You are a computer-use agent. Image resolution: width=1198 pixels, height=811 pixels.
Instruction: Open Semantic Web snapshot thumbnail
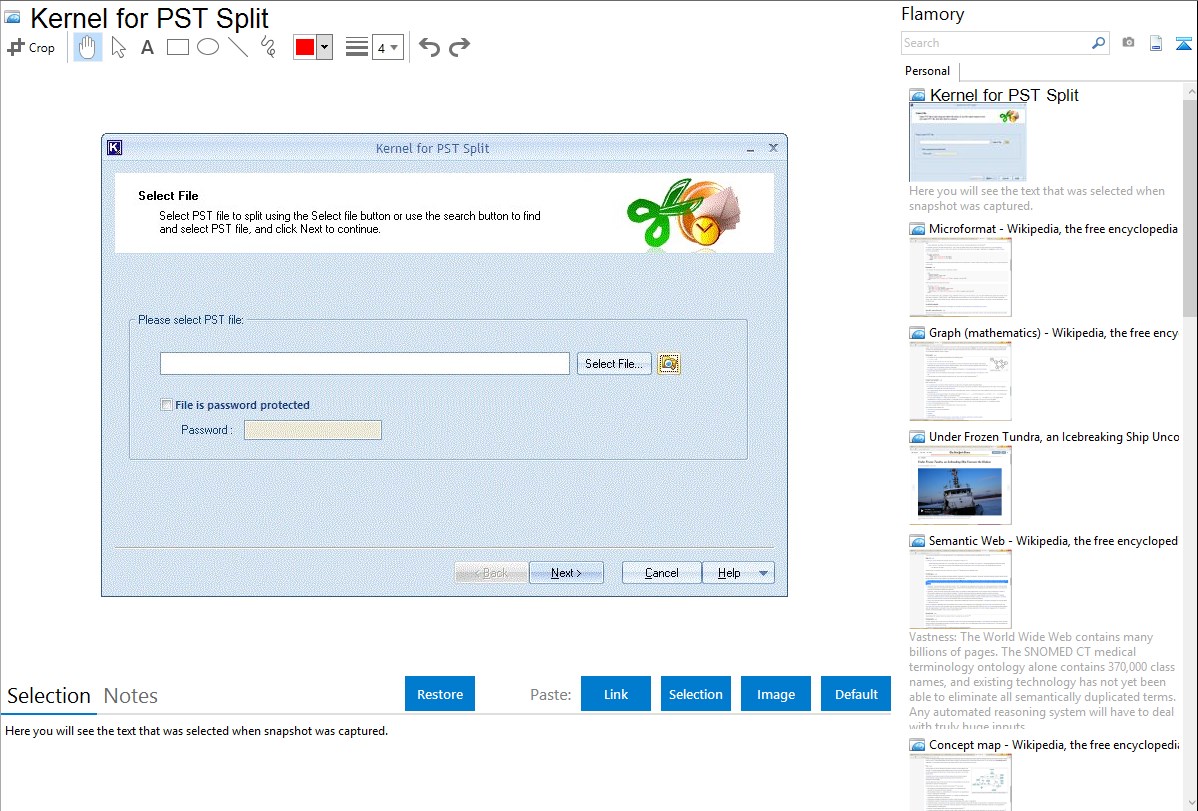(x=960, y=589)
